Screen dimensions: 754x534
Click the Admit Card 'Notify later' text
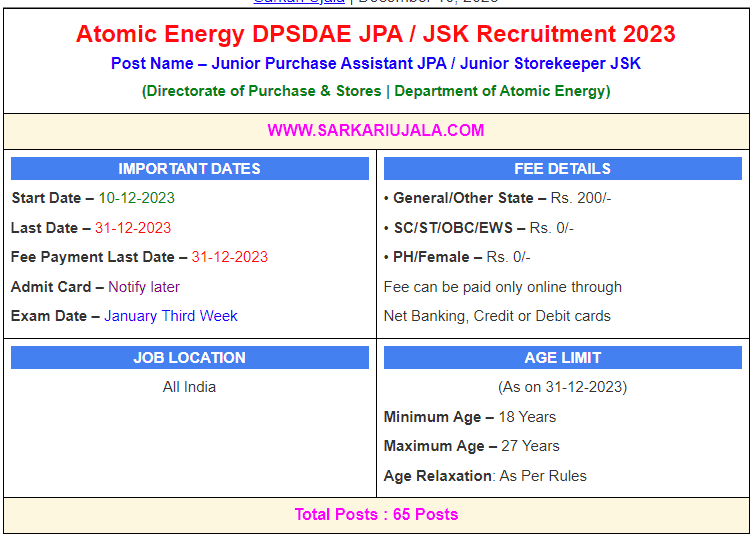pos(144,287)
